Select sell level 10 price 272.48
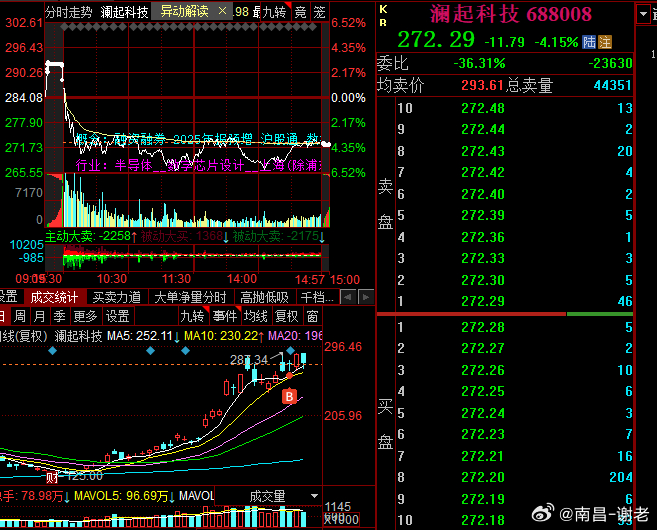 (x=483, y=109)
